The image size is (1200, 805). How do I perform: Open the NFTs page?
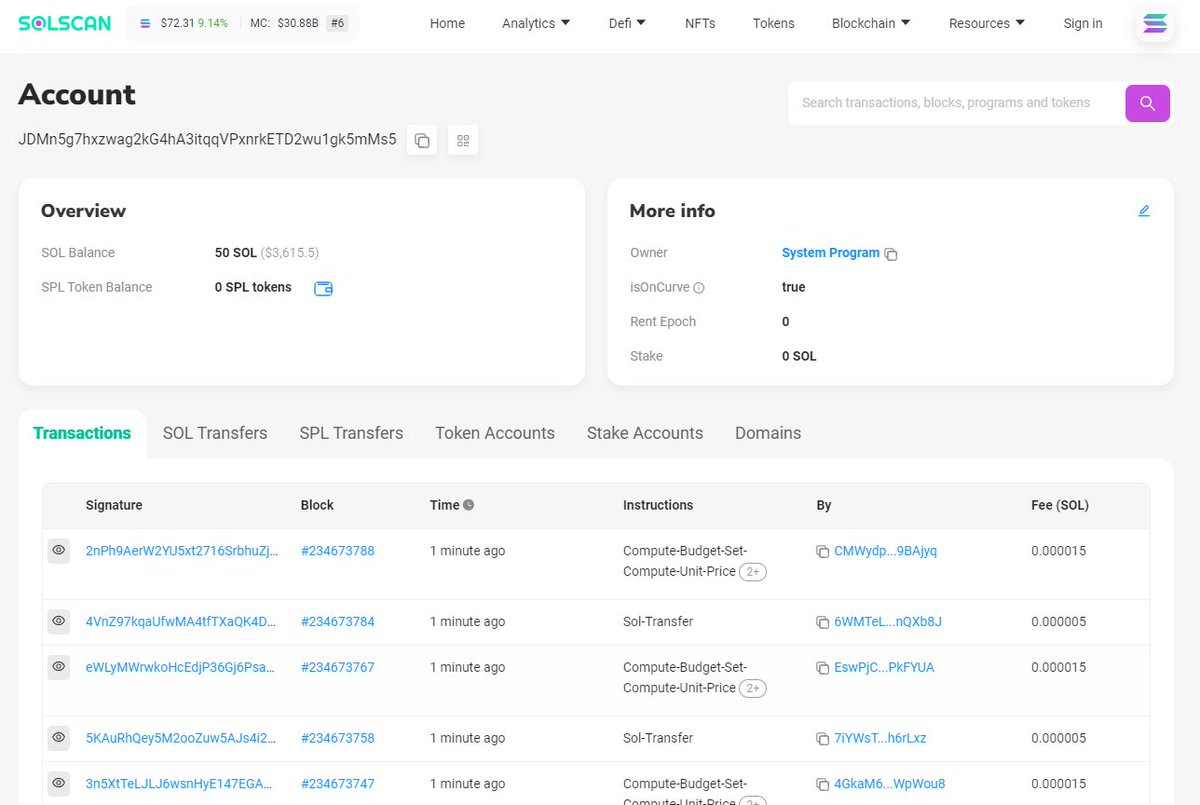[x=700, y=23]
